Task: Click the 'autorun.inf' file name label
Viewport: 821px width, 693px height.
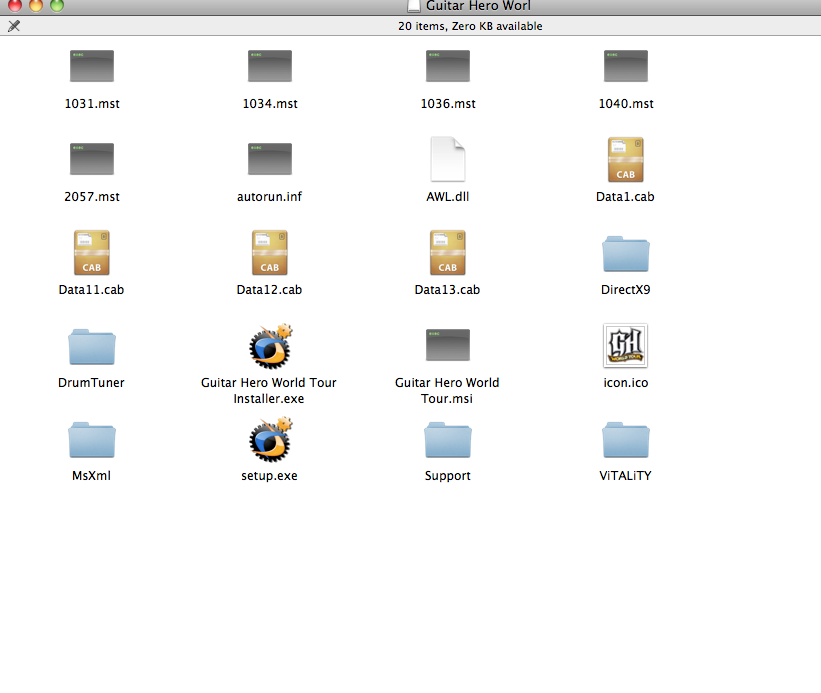Action: (270, 197)
